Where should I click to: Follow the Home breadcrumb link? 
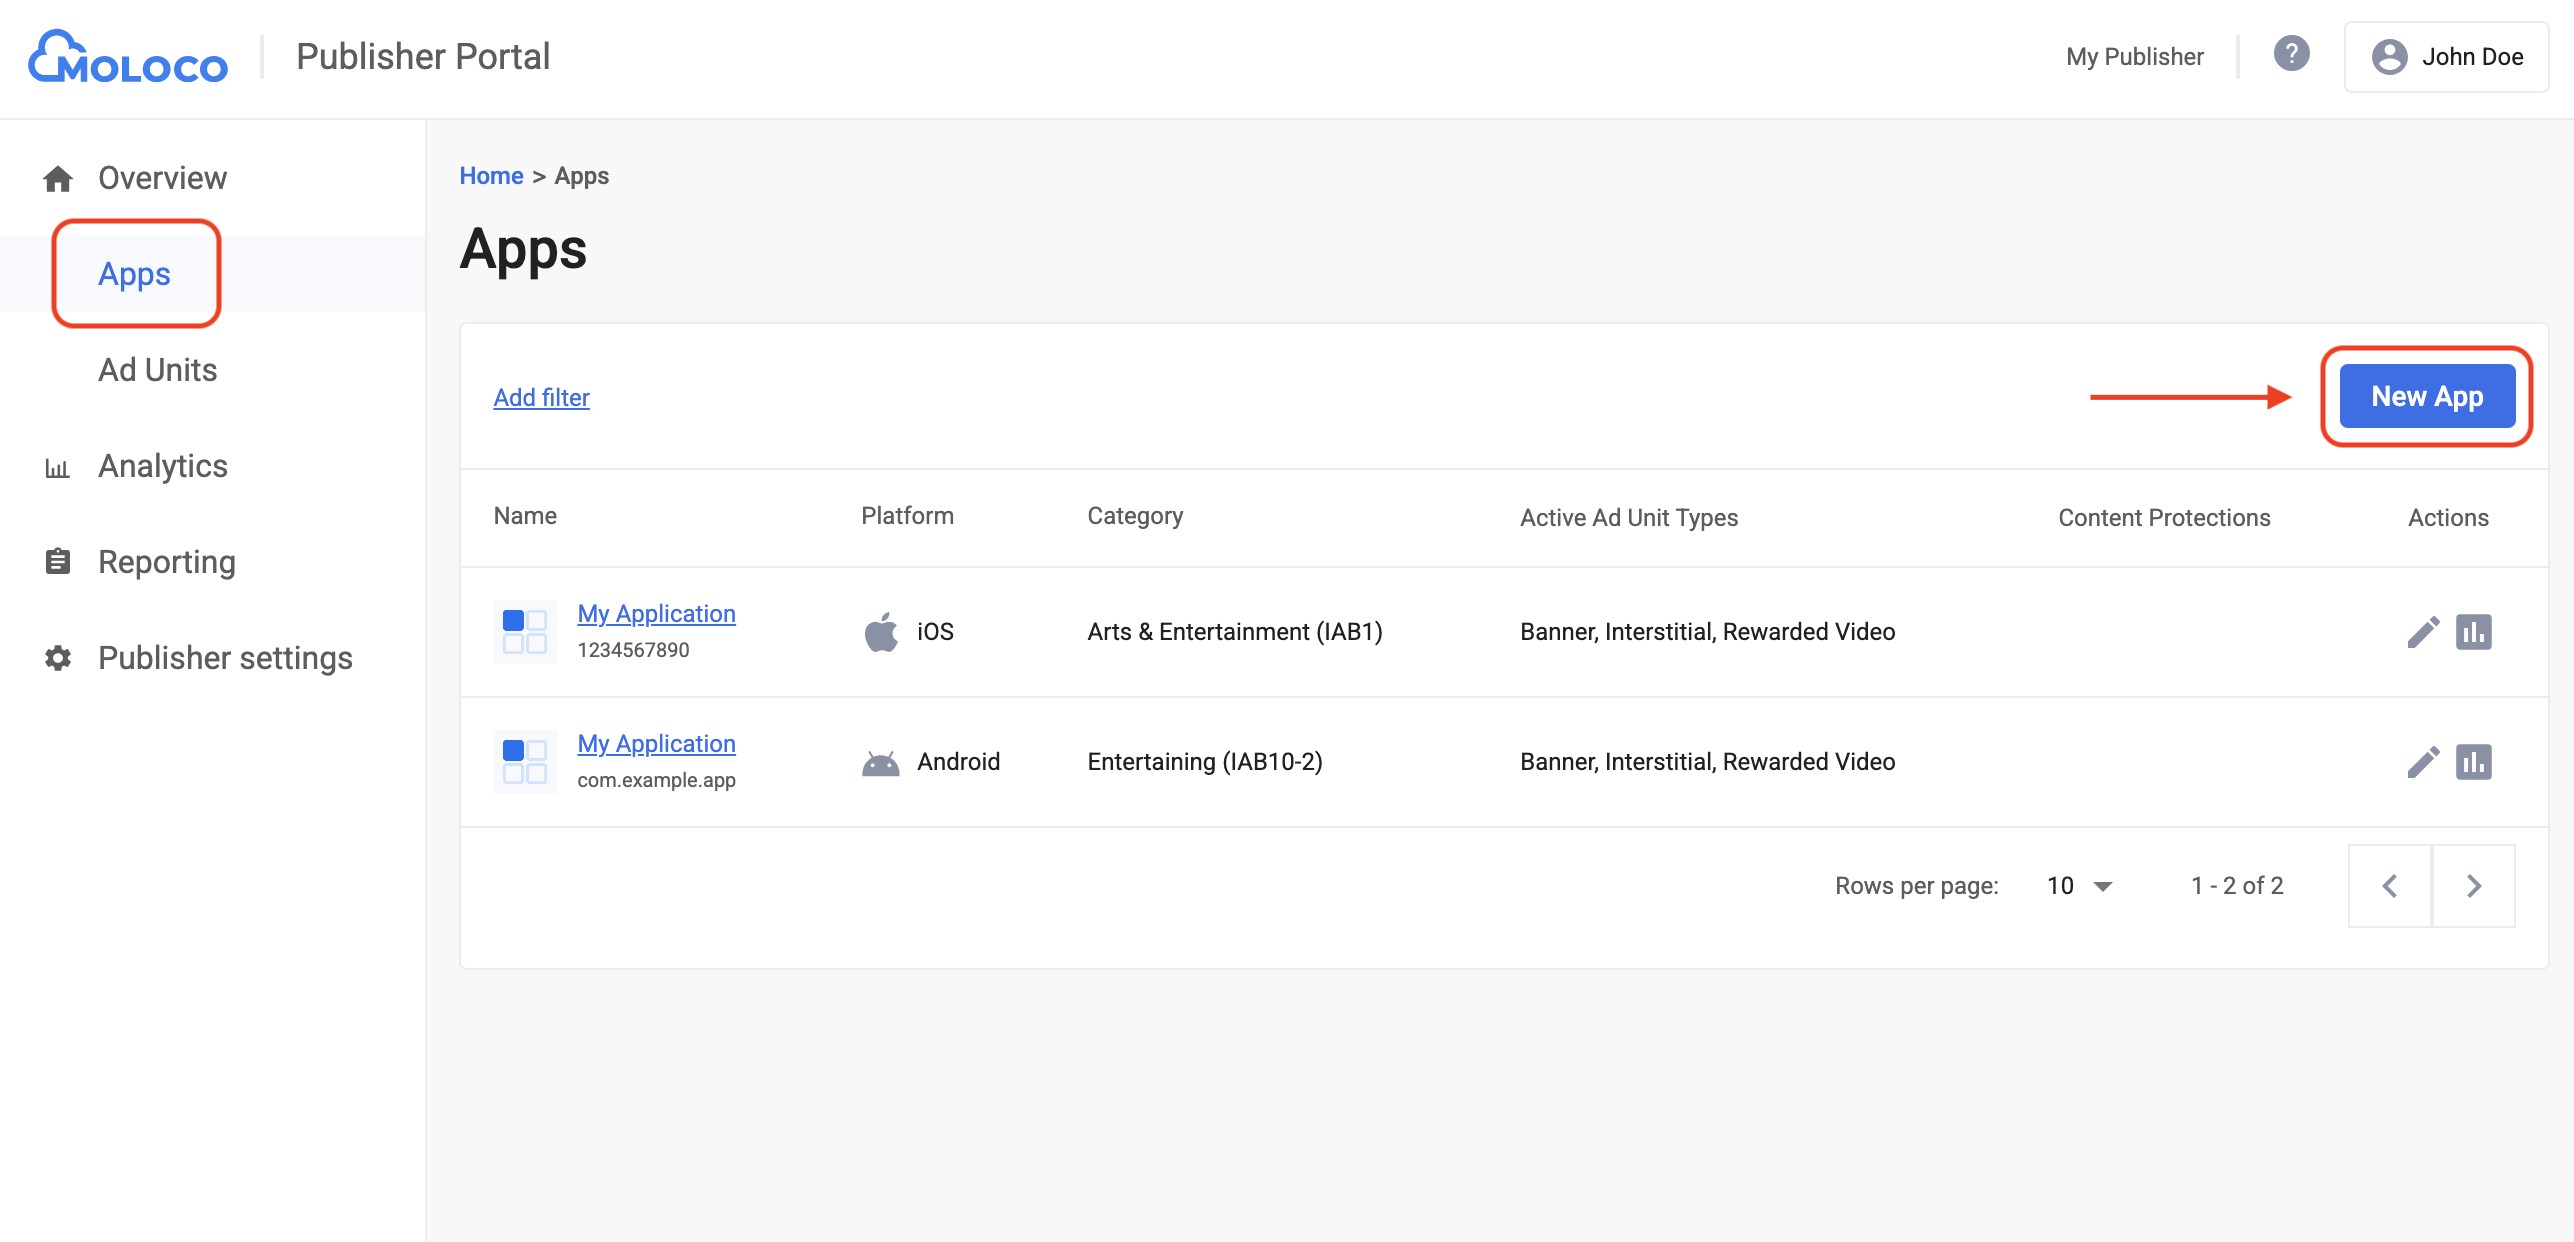point(491,176)
